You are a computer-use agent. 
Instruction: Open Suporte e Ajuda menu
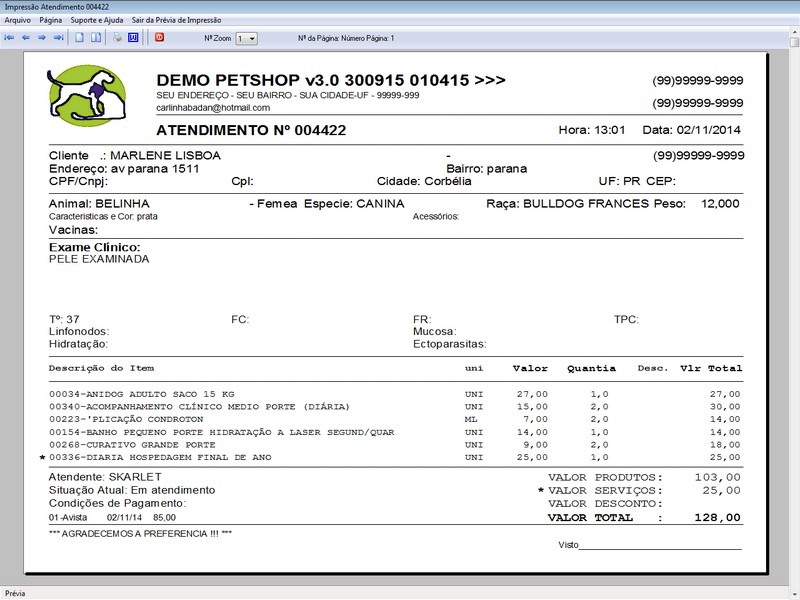pos(96,20)
